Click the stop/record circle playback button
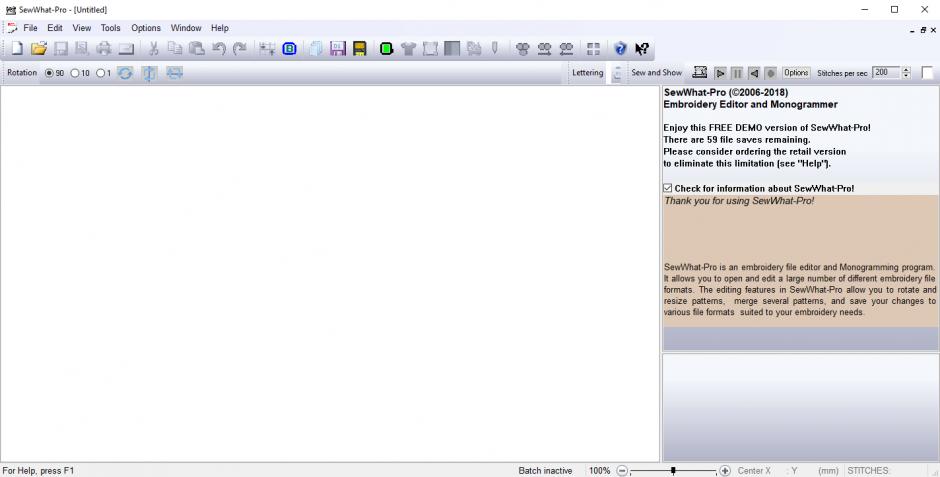 coord(770,73)
